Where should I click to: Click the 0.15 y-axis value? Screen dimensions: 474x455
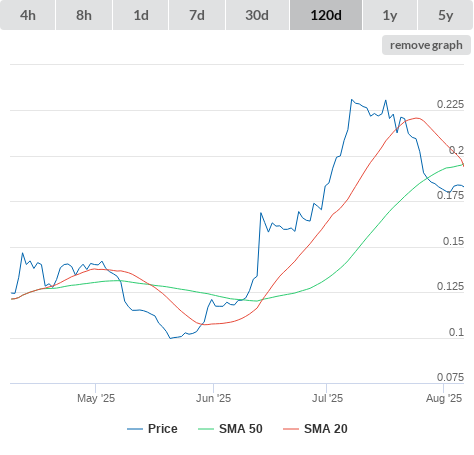point(453,241)
